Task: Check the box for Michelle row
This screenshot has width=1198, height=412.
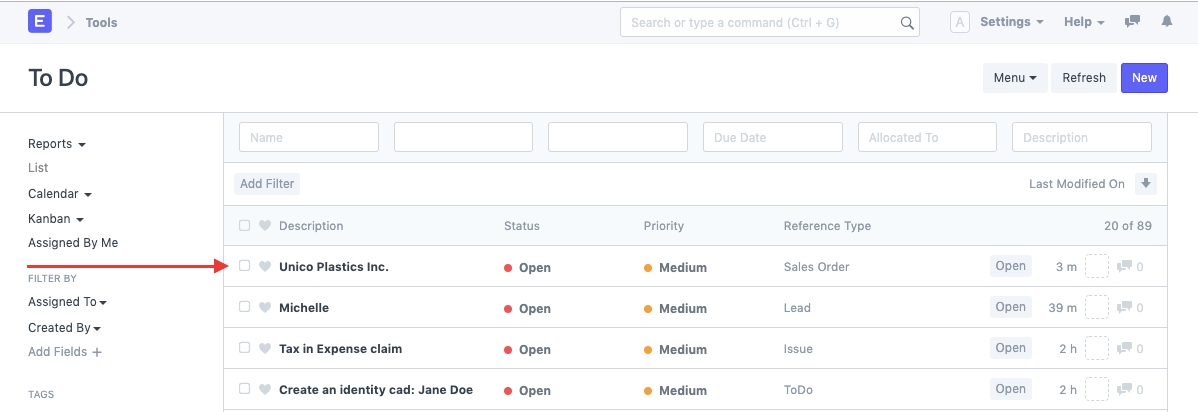Action: point(245,307)
